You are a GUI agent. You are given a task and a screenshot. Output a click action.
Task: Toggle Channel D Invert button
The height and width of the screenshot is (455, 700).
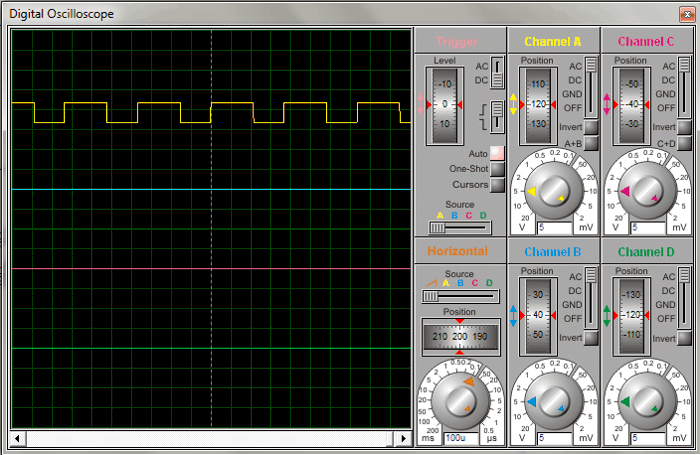click(684, 338)
